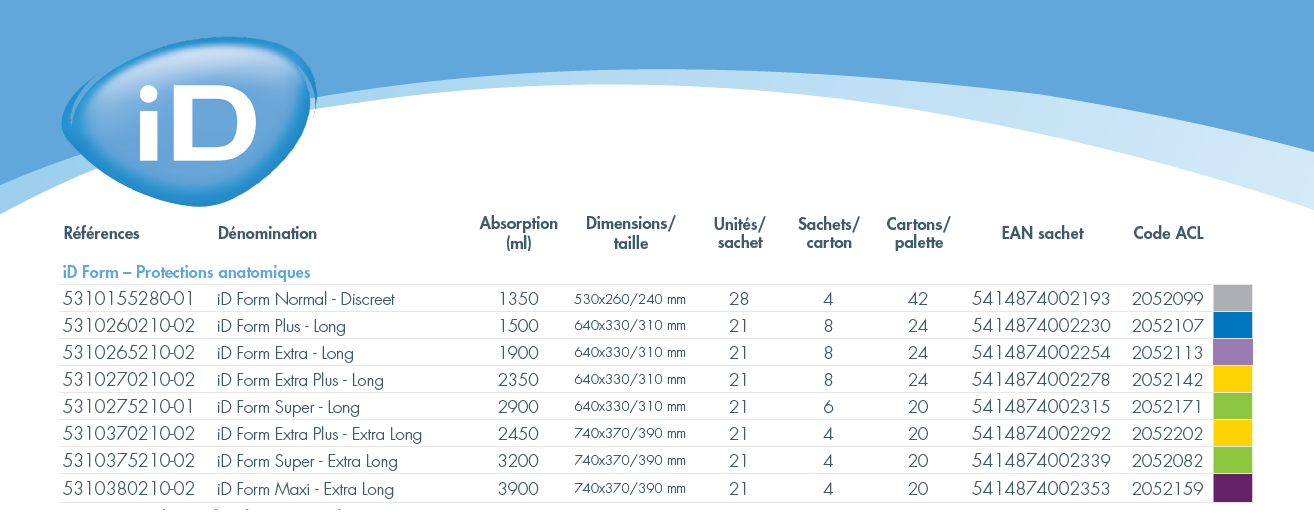Click EAN code 5414874002292
The width and height of the screenshot is (1314, 518).
[1041, 434]
